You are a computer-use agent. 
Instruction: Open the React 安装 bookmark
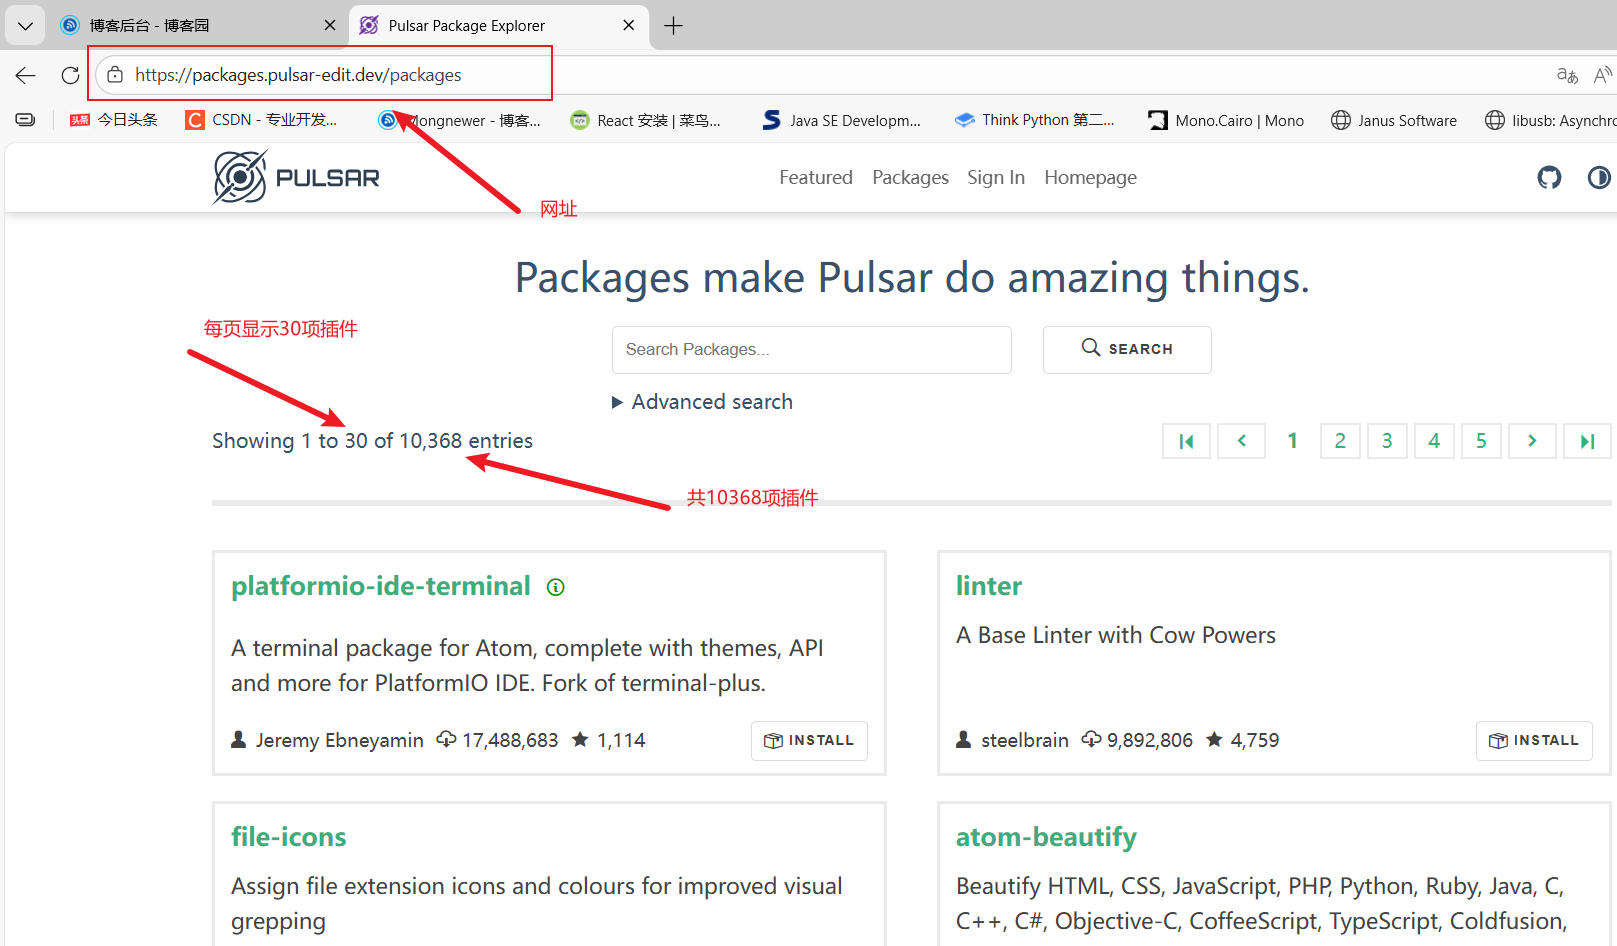[646, 120]
